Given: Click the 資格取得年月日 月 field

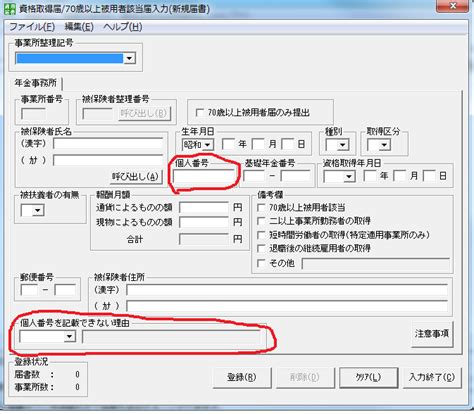Looking at the screenshot, I should tap(399, 176).
